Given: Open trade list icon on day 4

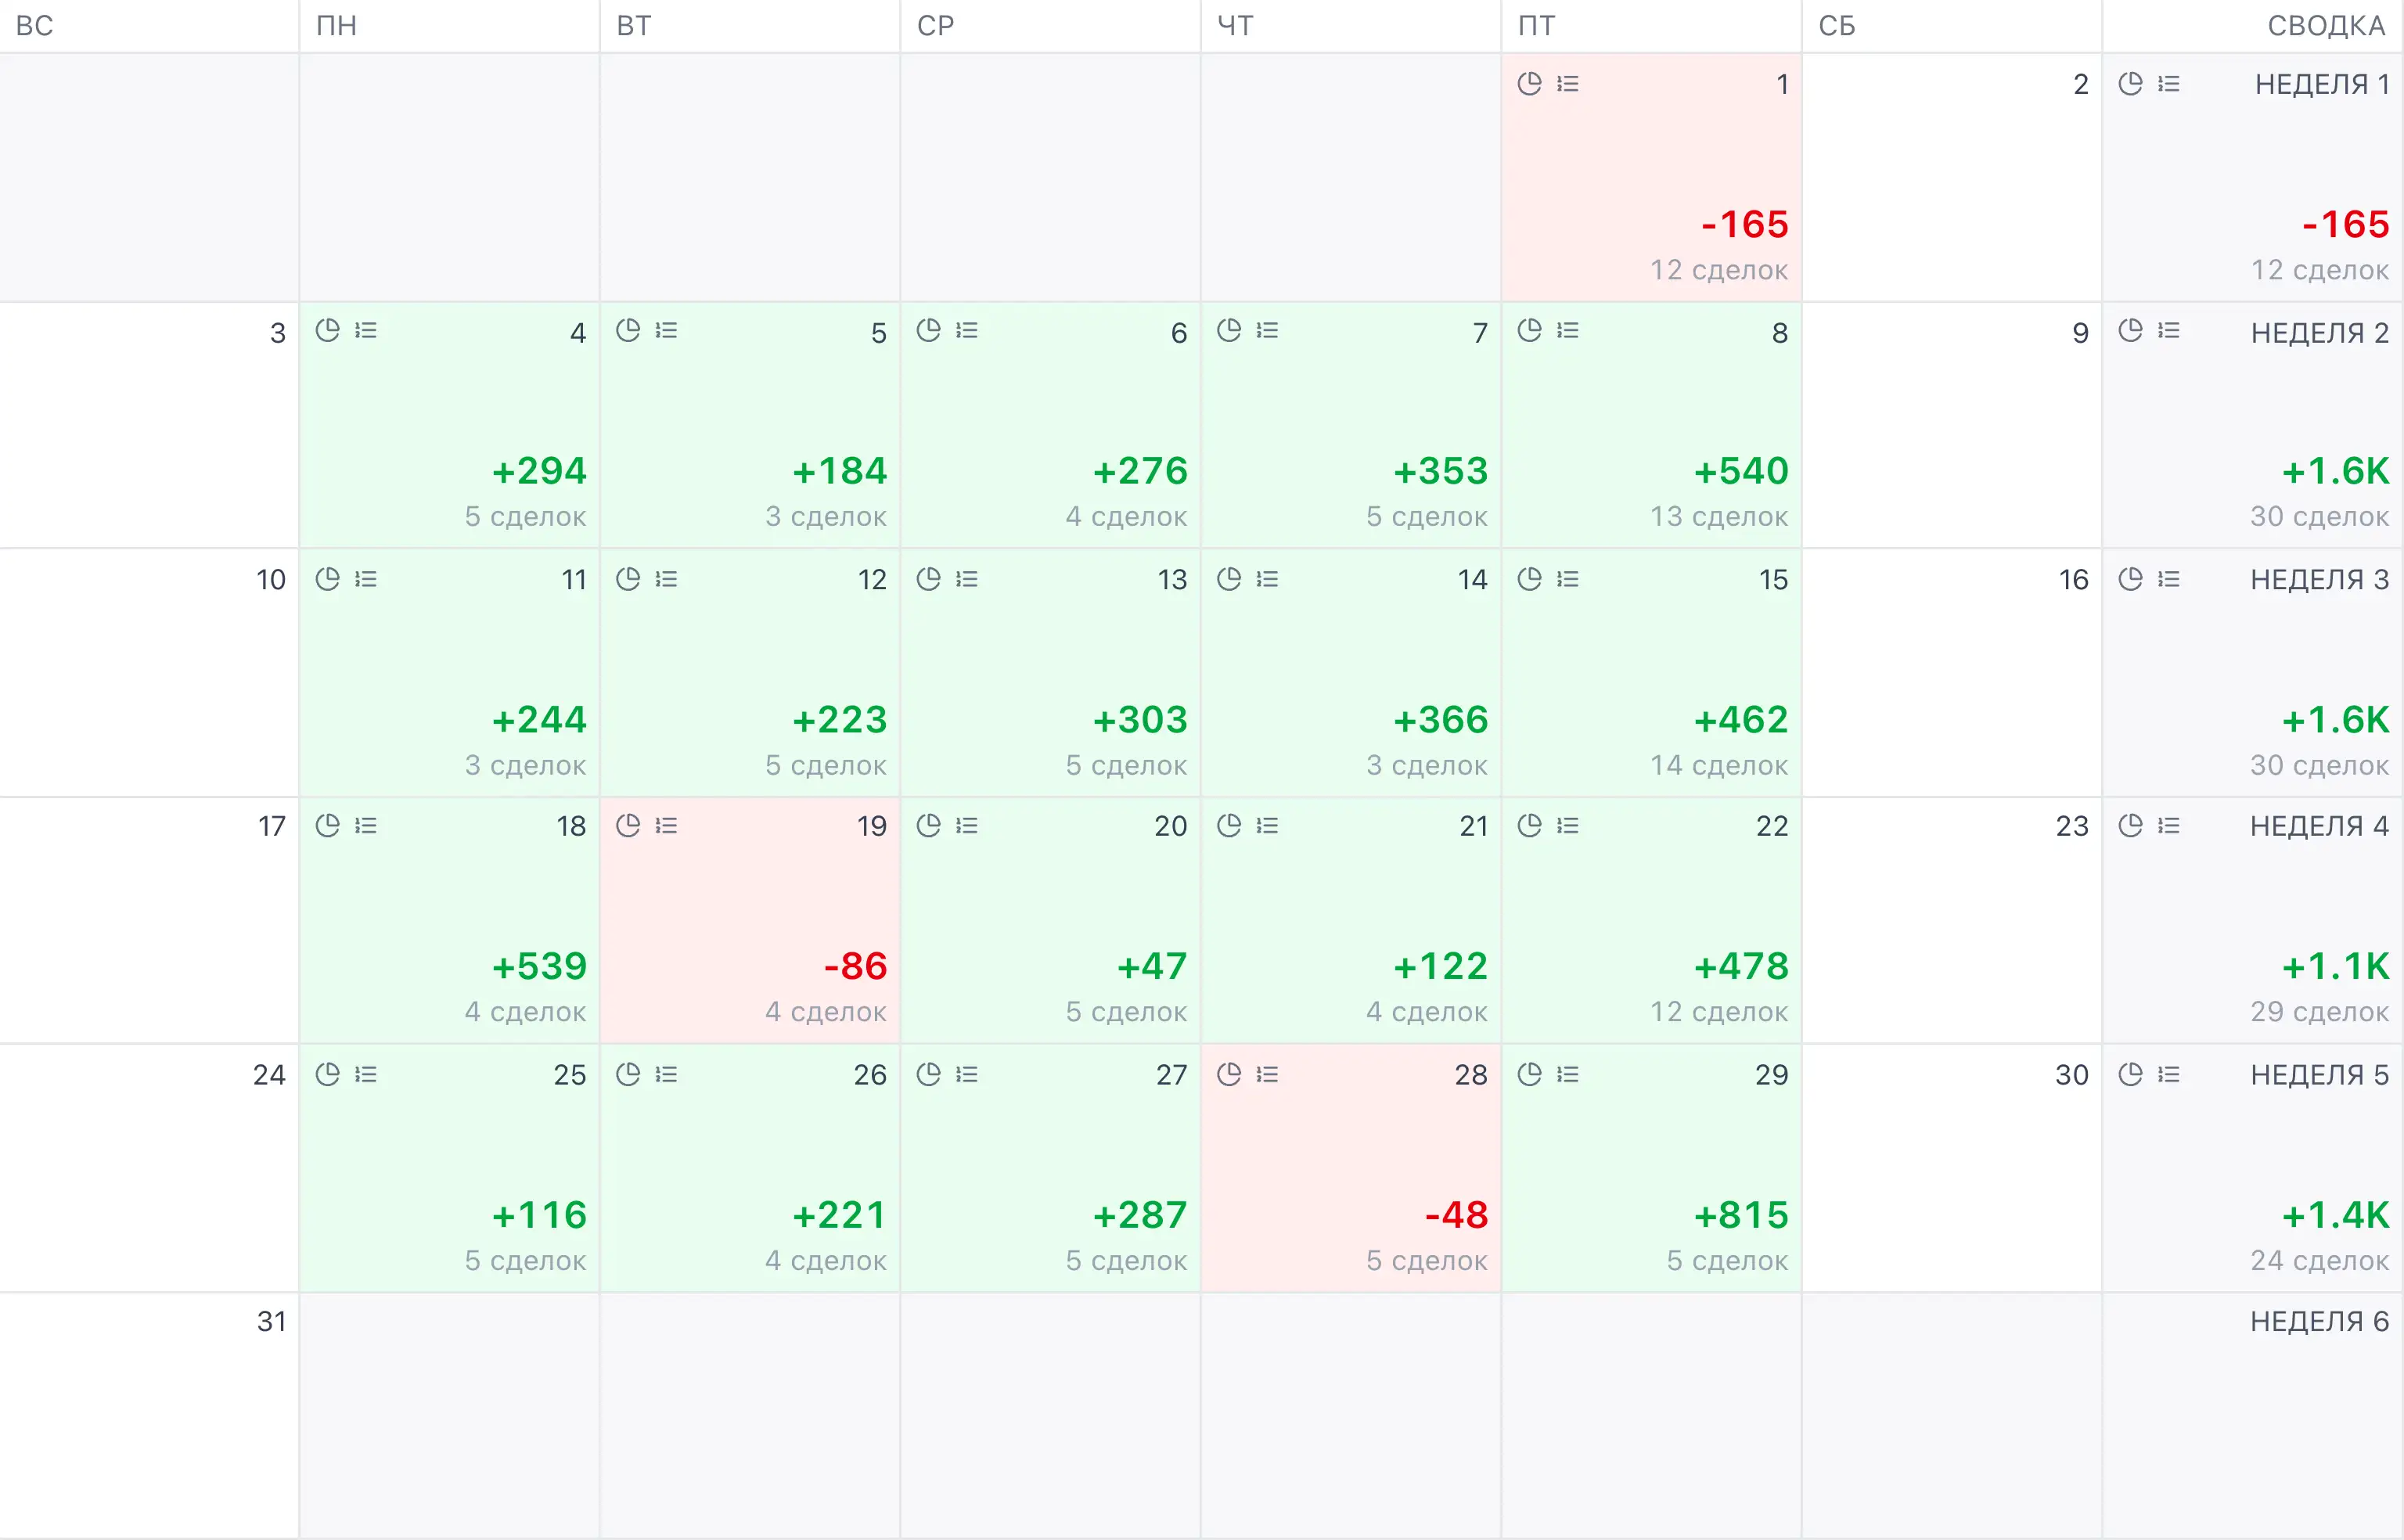Looking at the screenshot, I should click(366, 330).
